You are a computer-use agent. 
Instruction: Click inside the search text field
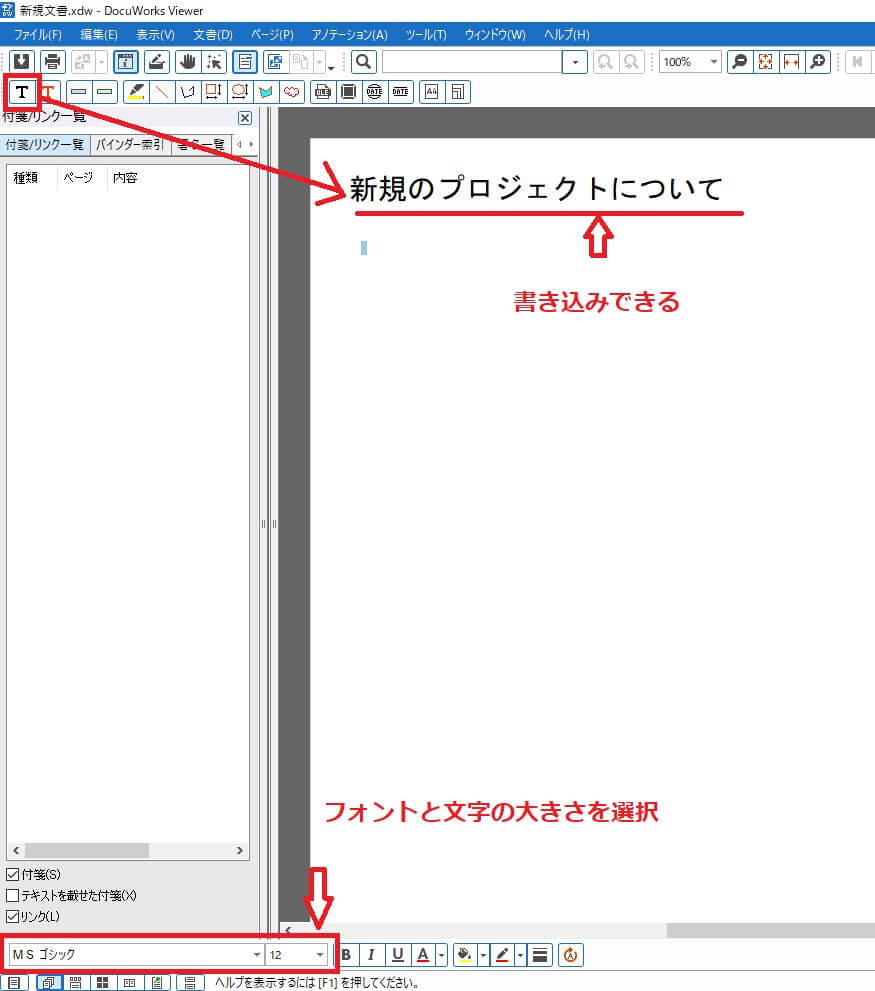coord(472,62)
